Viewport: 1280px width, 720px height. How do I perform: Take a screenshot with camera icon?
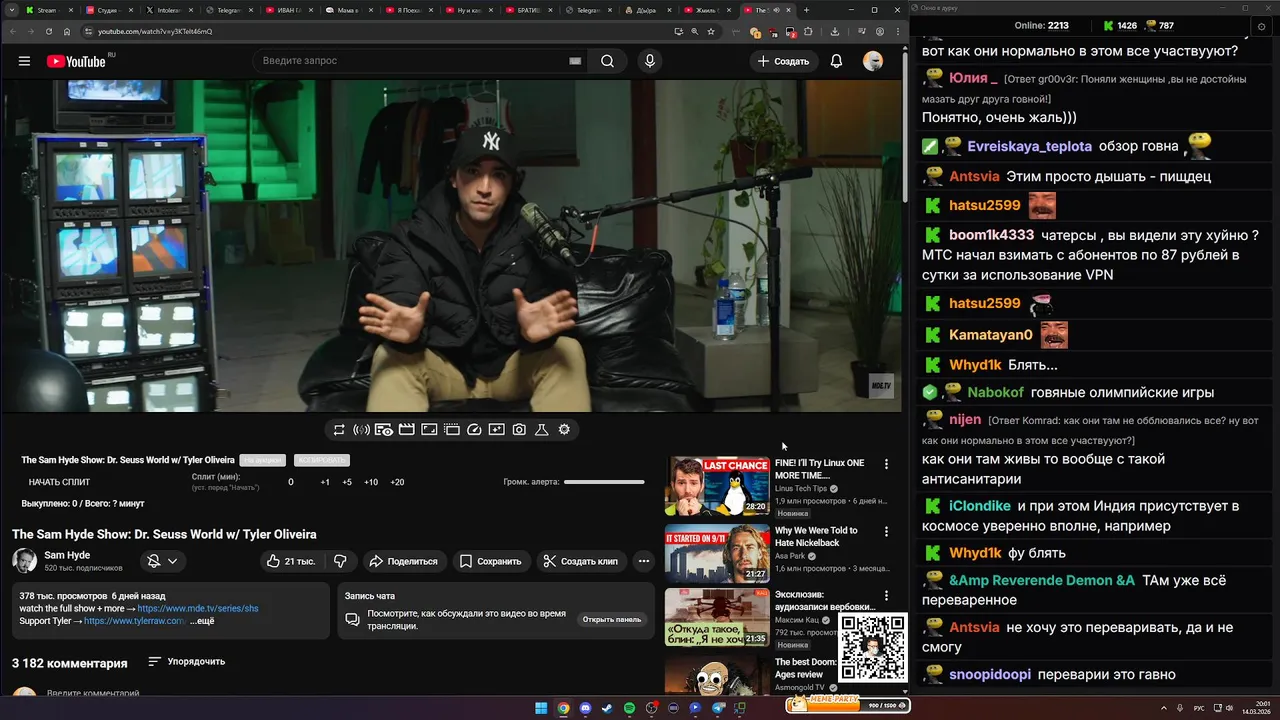519,429
